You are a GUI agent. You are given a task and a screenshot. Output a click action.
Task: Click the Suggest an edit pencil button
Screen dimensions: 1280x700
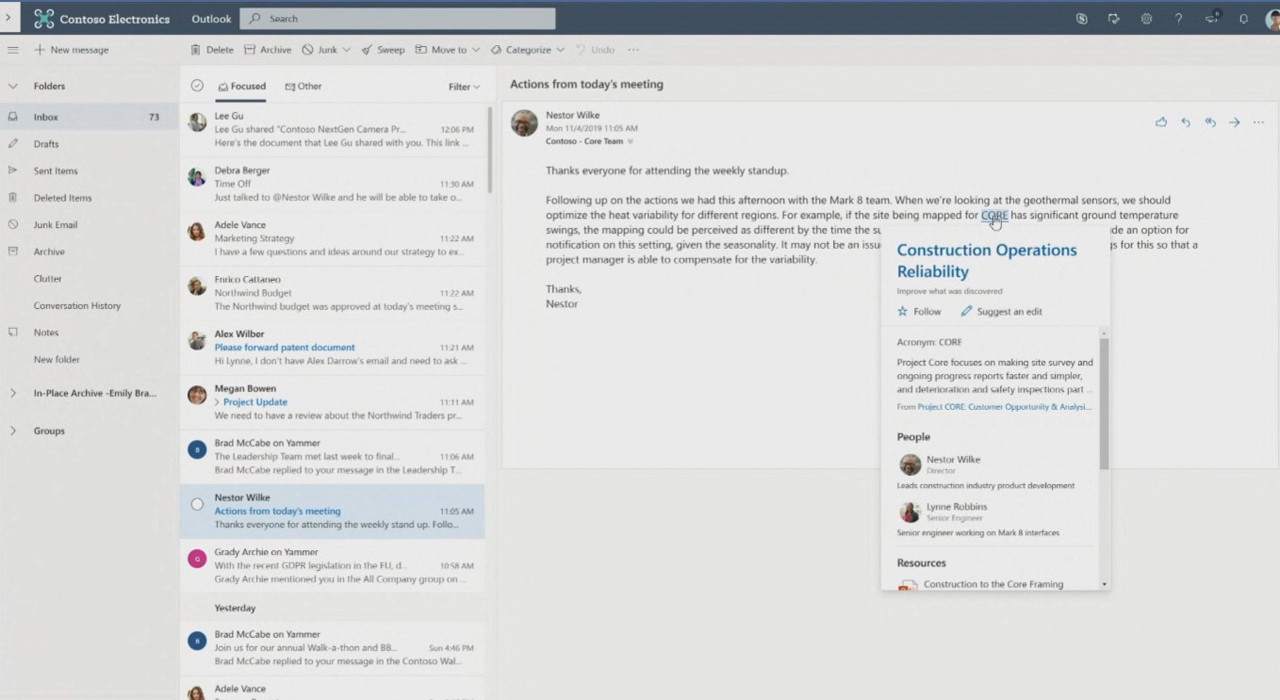pyautogui.click(x=1001, y=311)
